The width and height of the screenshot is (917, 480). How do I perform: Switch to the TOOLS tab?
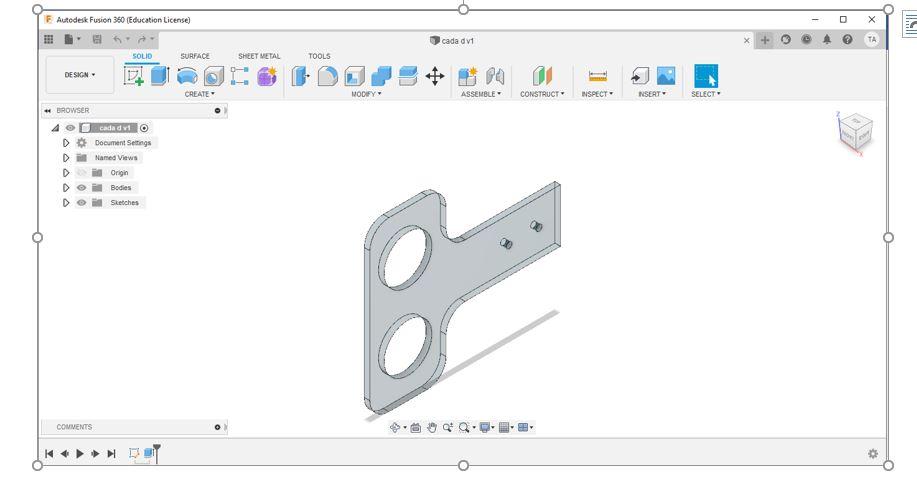[x=319, y=56]
